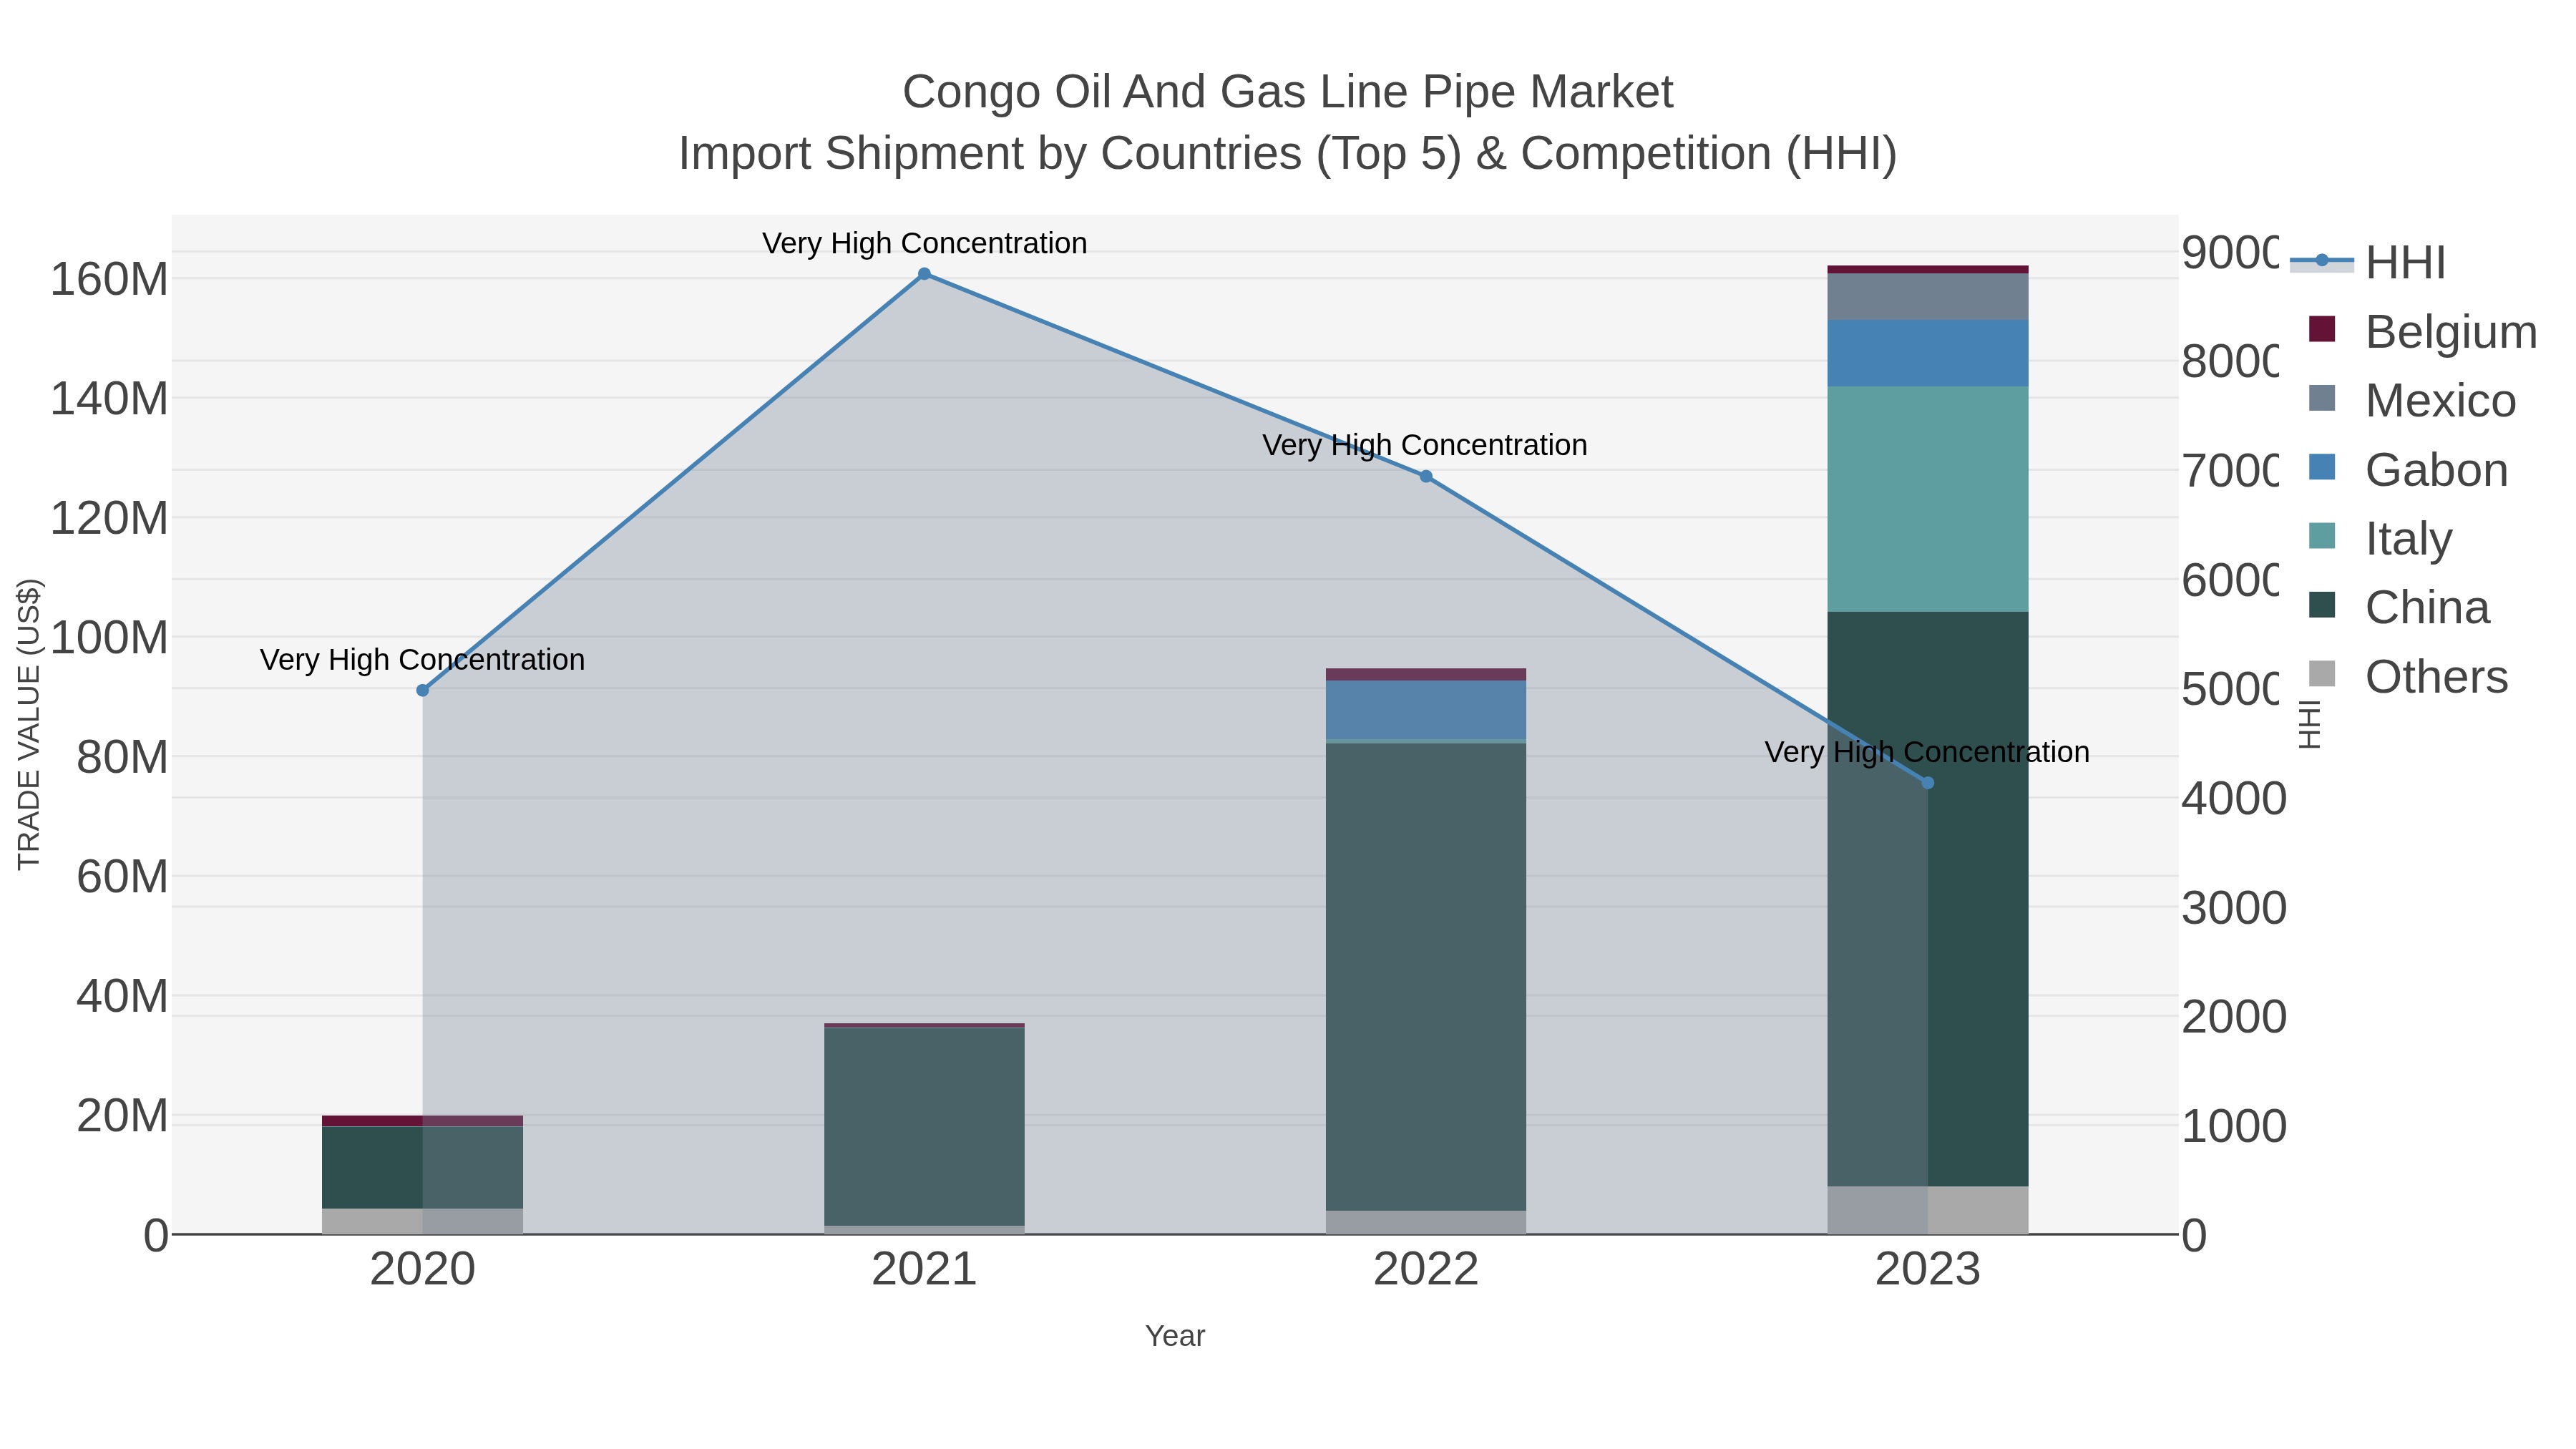Click the HHI data point for 2021
The height and width of the screenshot is (1449, 2576).
coord(924,274)
